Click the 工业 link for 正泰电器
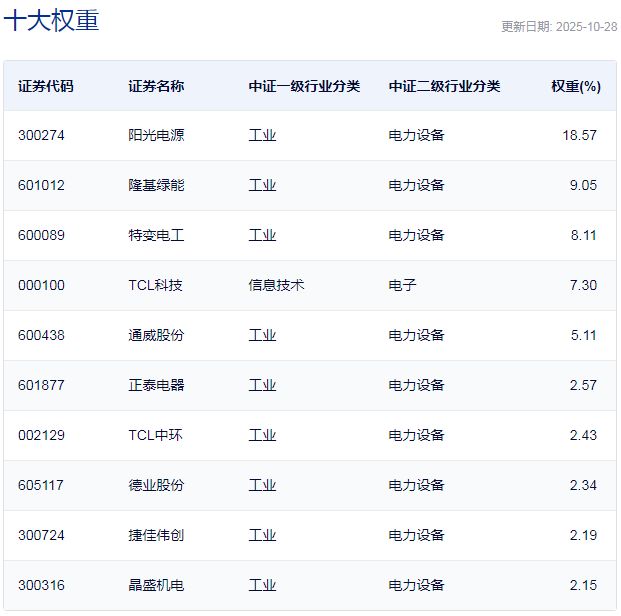The width and height of the screenshot is (621, 616). pyautogui.click(x=262, y=385)
